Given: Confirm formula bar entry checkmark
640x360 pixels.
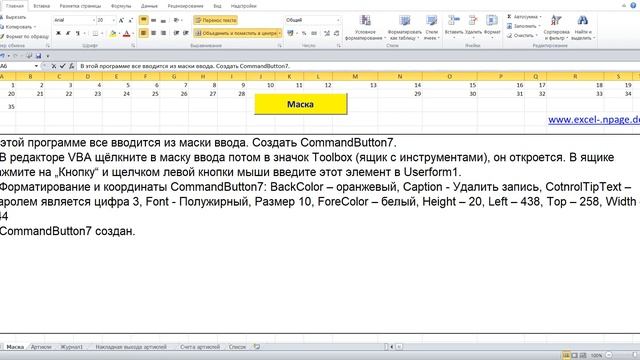Looking at the screenshot, I should tap(62, 66).
